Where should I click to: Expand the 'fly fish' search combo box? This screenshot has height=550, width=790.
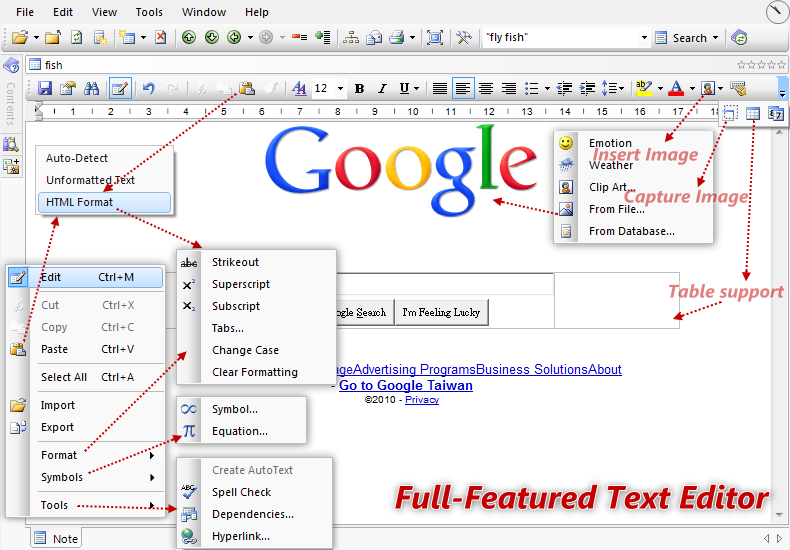pyautogui.click(x=644, y=38)
